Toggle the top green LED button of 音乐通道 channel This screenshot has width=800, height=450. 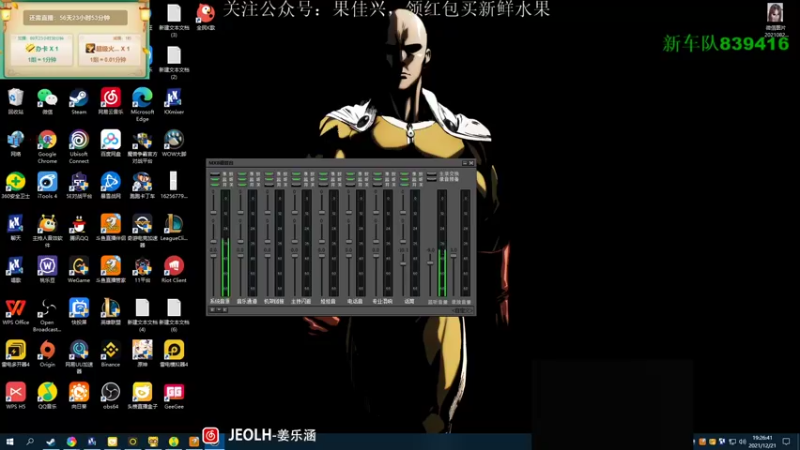tap(242, 174)
